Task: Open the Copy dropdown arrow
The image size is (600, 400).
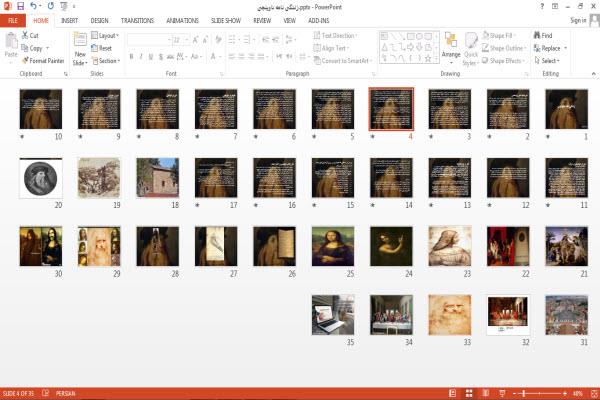Action: click(48, 48)
